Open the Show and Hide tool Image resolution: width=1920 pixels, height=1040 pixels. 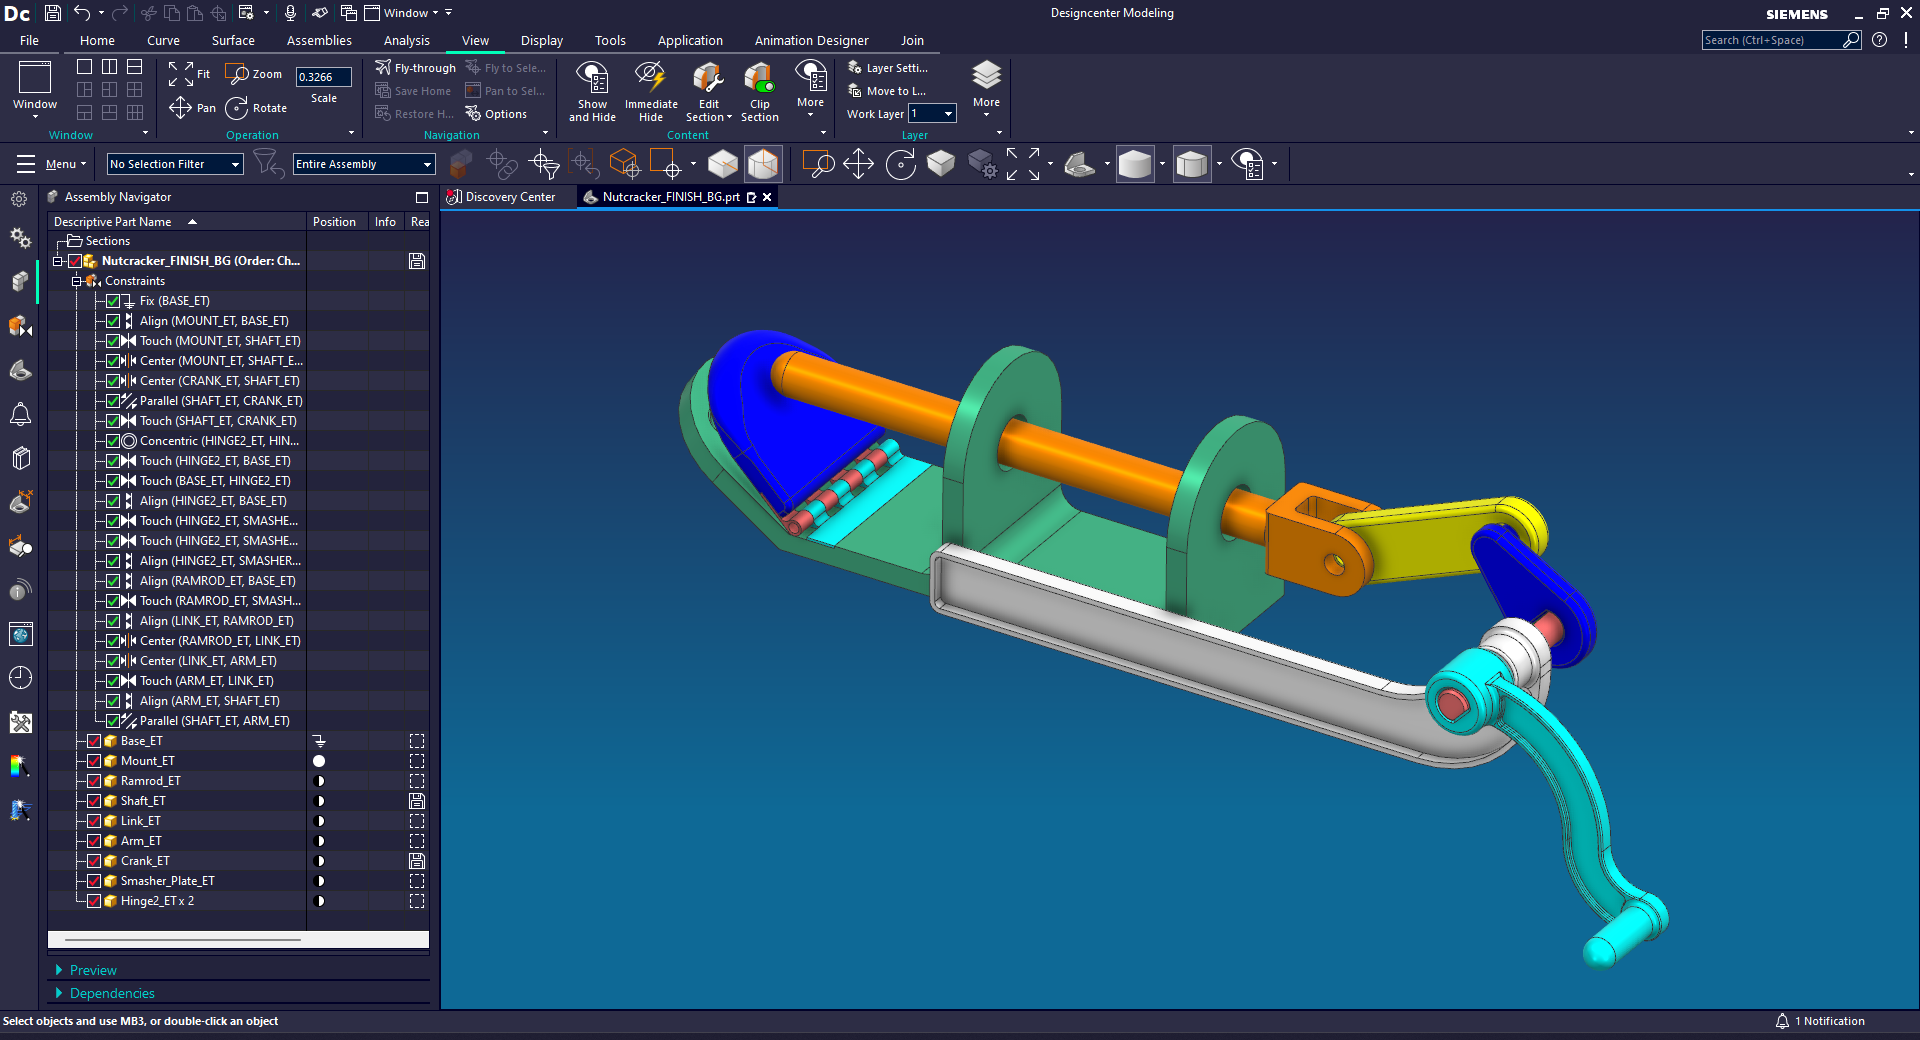click(592, 91)
